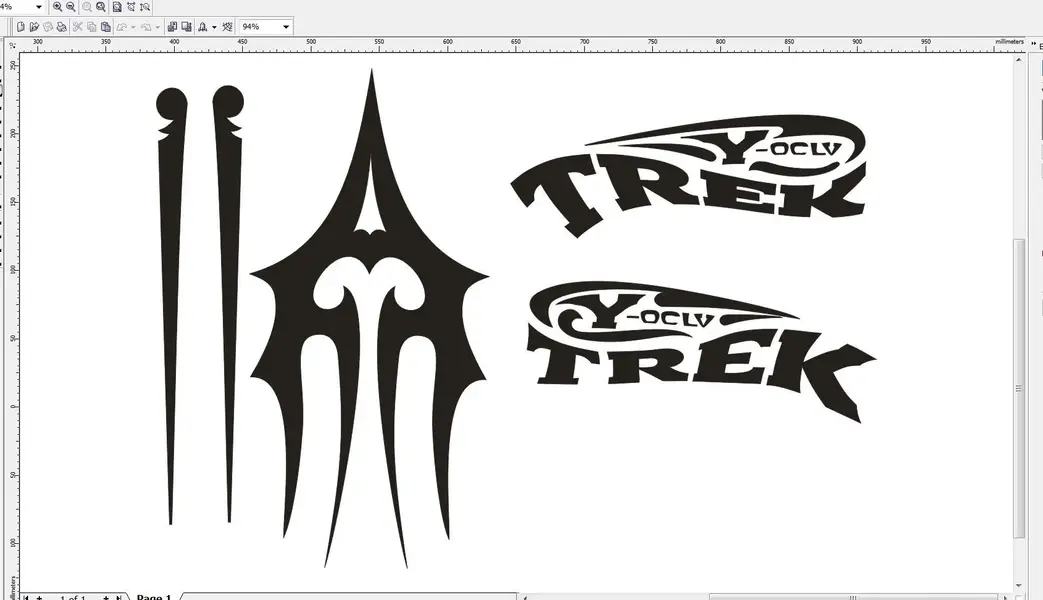Click the Open file folder icon
The width and height of the screenshot is (1043, 600).
click(34, 27)
